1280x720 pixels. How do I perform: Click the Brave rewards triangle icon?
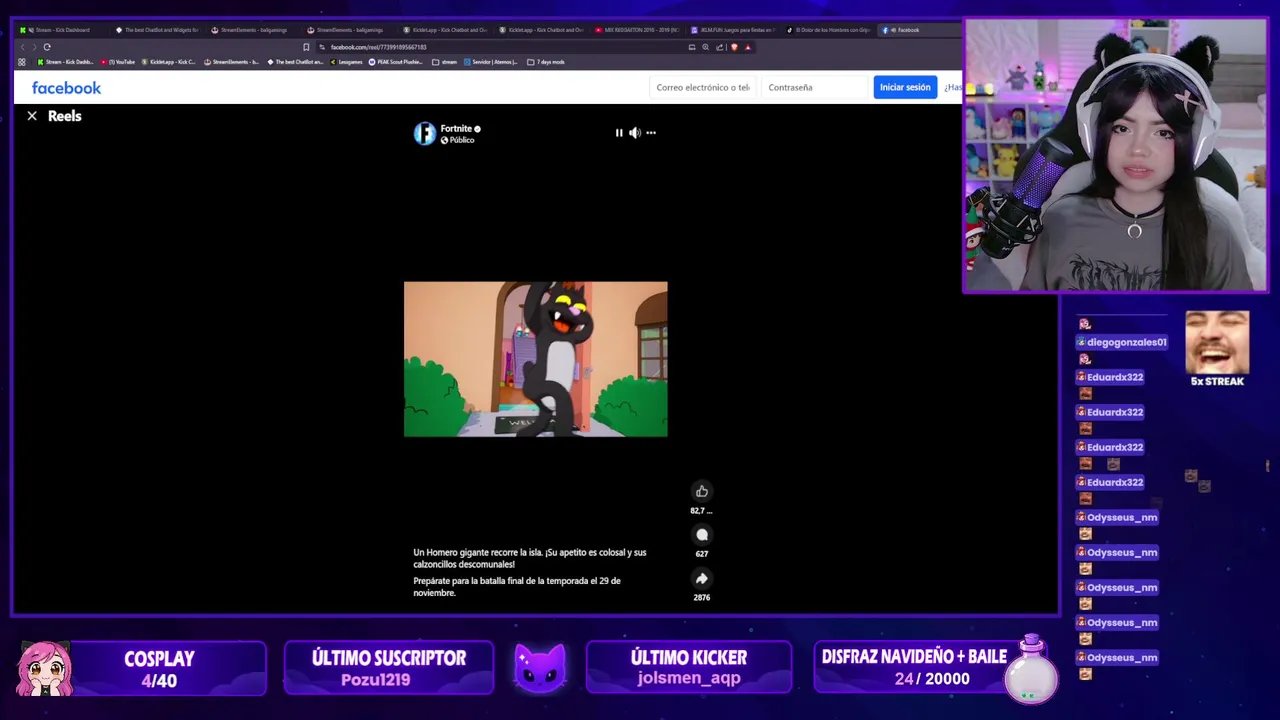pos(747,47)
